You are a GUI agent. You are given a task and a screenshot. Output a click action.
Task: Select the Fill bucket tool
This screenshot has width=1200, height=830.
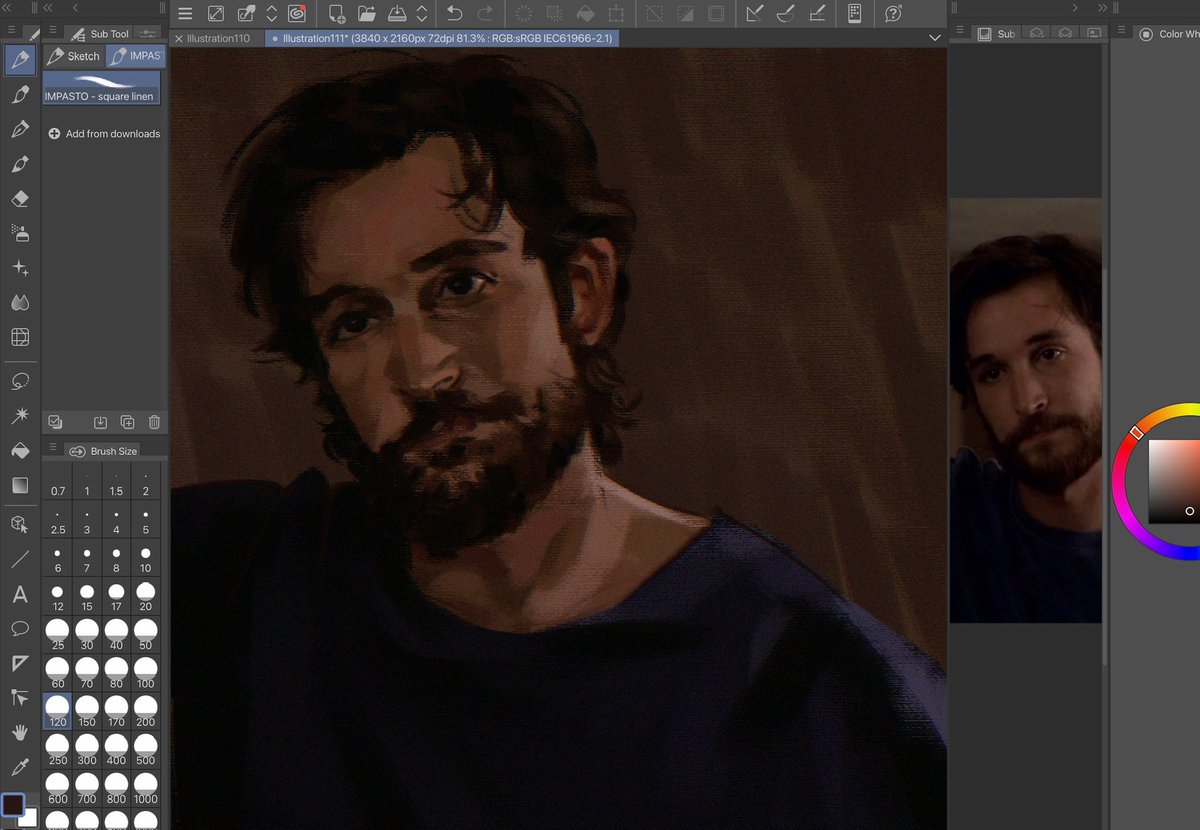20,450
